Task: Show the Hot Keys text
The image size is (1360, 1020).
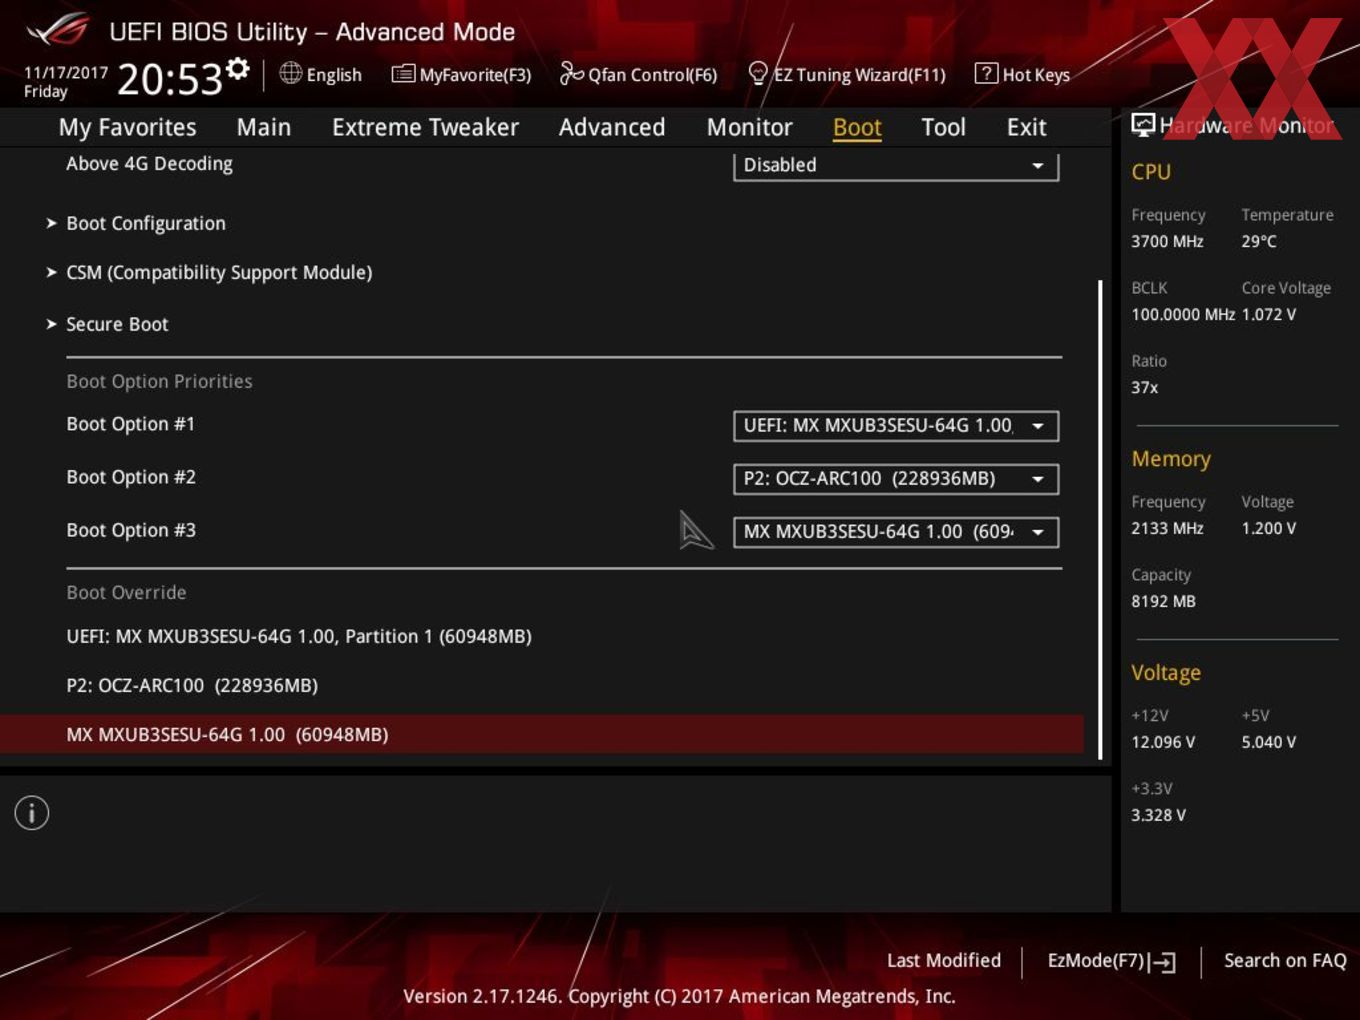Action: (1036, 75)
